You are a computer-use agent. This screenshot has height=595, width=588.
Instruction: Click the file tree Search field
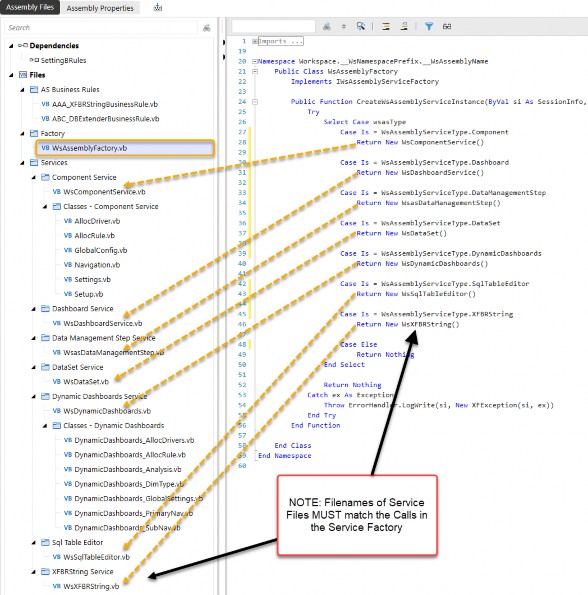click(x=102, y=28)
